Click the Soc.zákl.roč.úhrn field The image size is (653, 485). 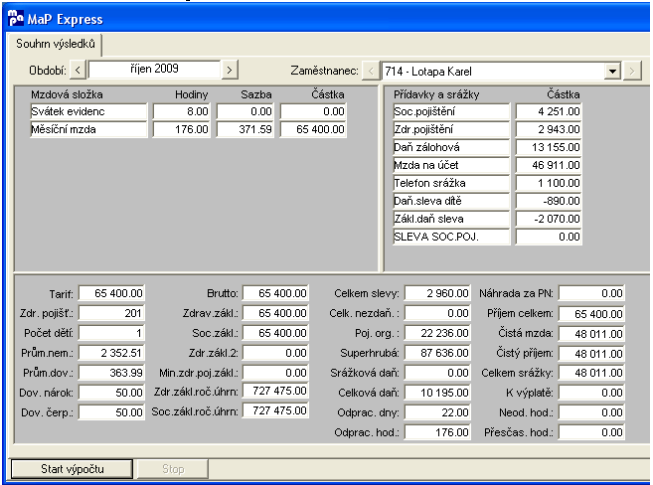tap(275, 411)
